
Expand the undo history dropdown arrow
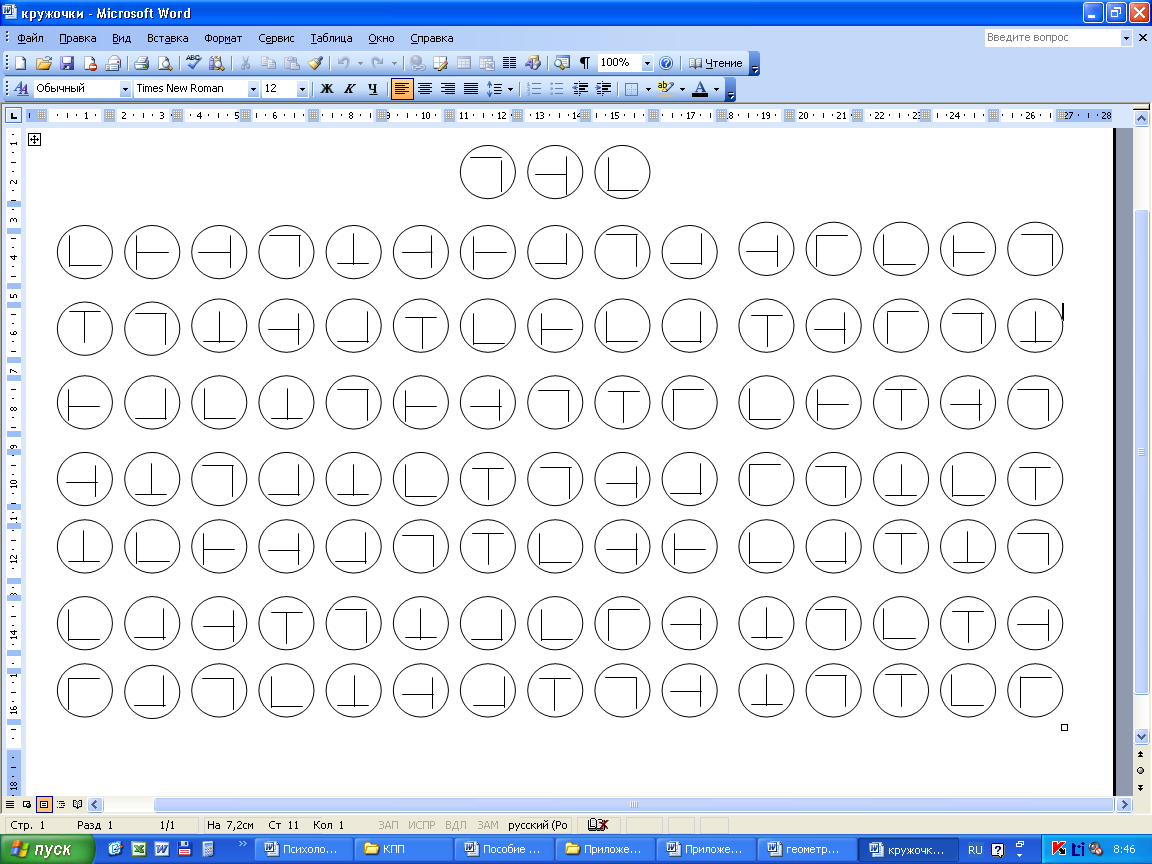point(360,63)
